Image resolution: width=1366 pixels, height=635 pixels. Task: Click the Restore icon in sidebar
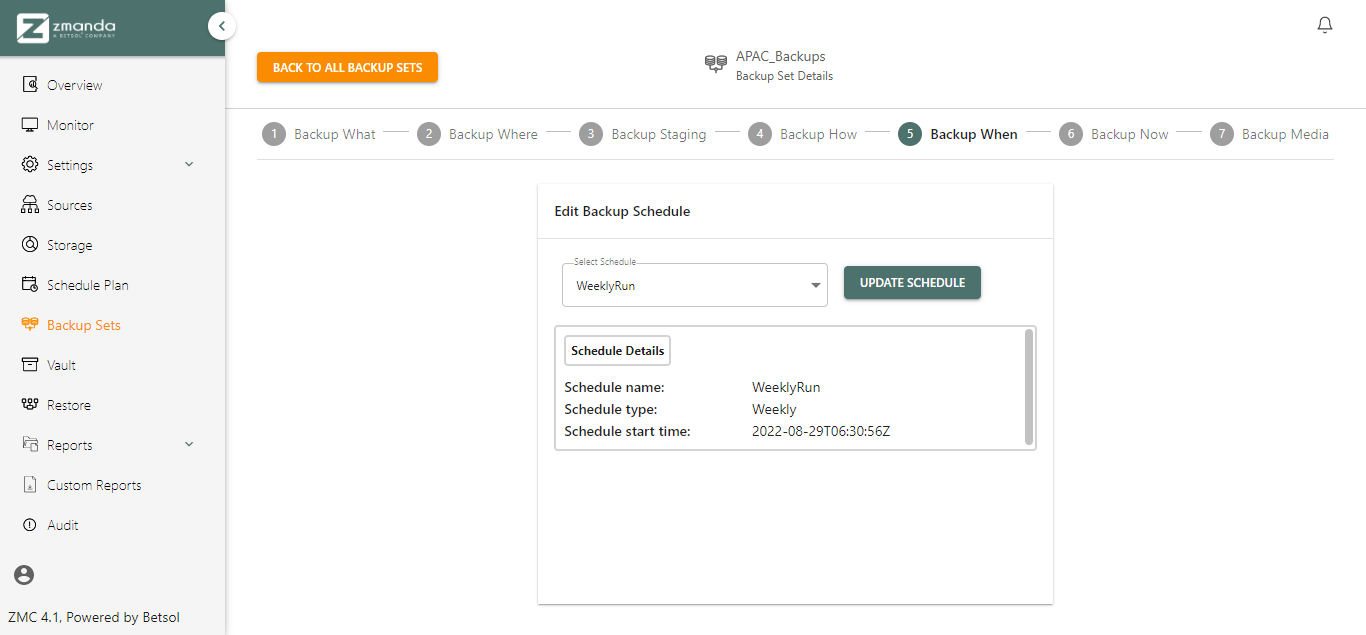30,405
